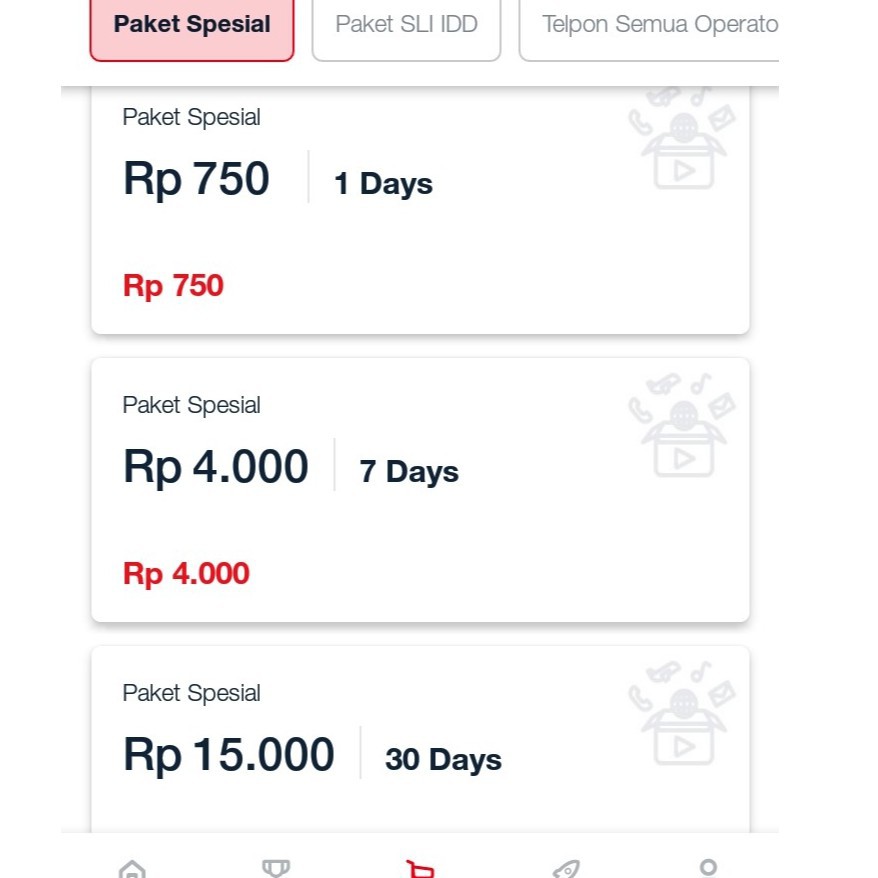The image size is (878, 878).
Task: Click the 7 Days duration text
Action: (408, 471)
